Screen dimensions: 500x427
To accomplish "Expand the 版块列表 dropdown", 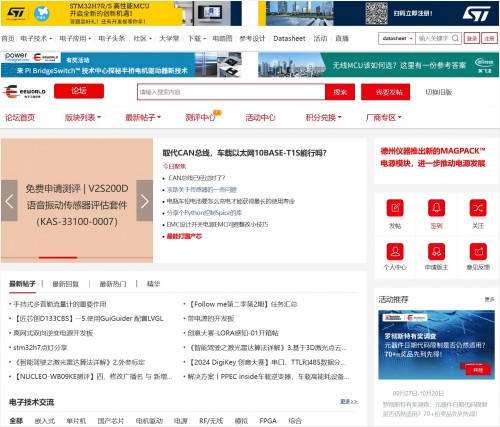I will [99, 117].
